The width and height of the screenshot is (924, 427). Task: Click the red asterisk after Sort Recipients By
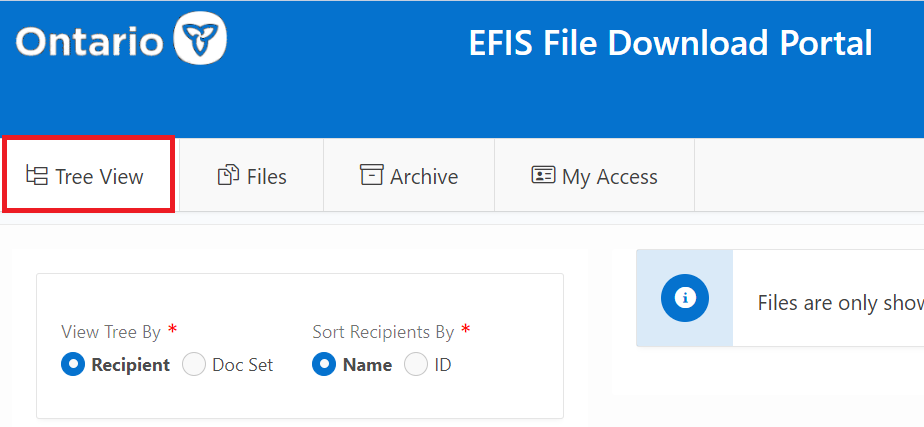coord(466,329)
